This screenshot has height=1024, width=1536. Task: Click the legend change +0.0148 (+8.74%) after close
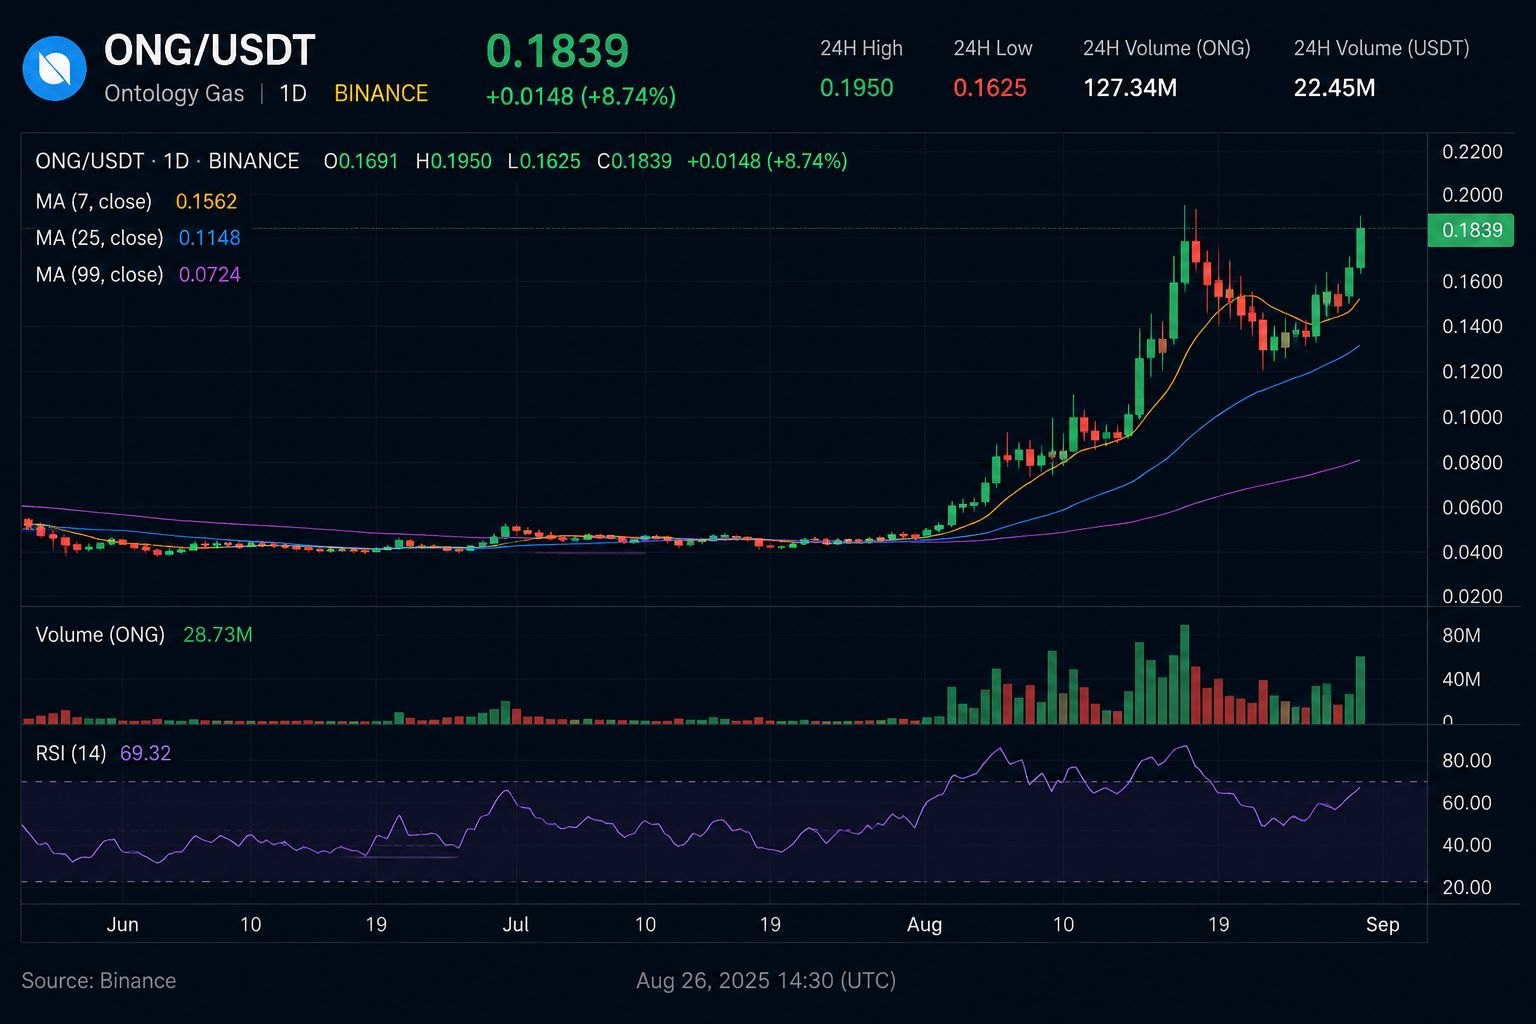767,161
